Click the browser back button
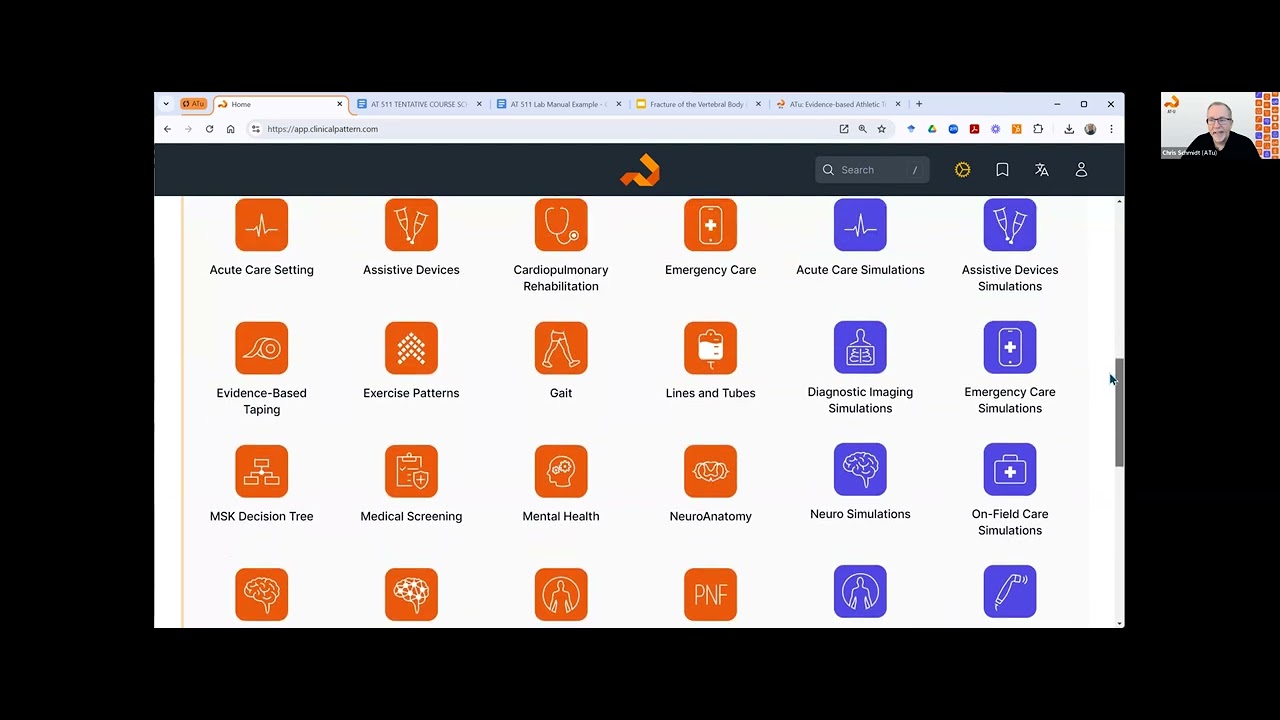The height and width of the screenshot is (720, 1280). coord(167,128)
